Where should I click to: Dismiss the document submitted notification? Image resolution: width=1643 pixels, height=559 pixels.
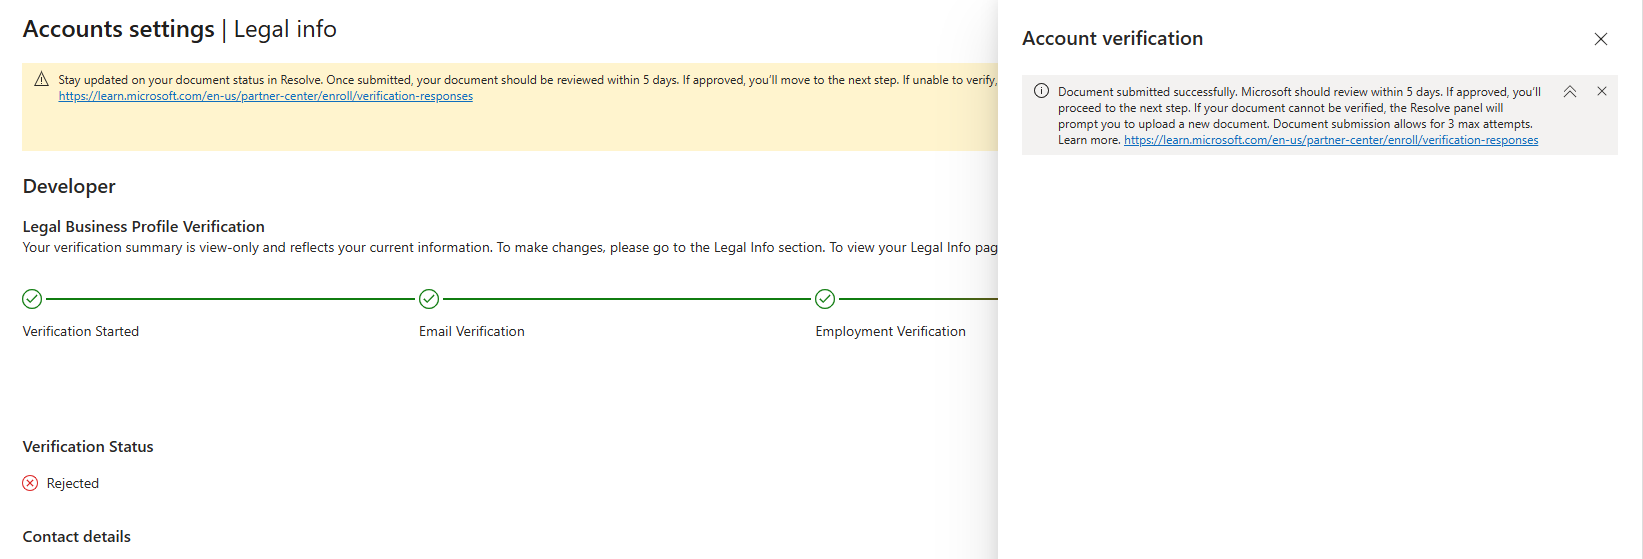coord(1602,91)
